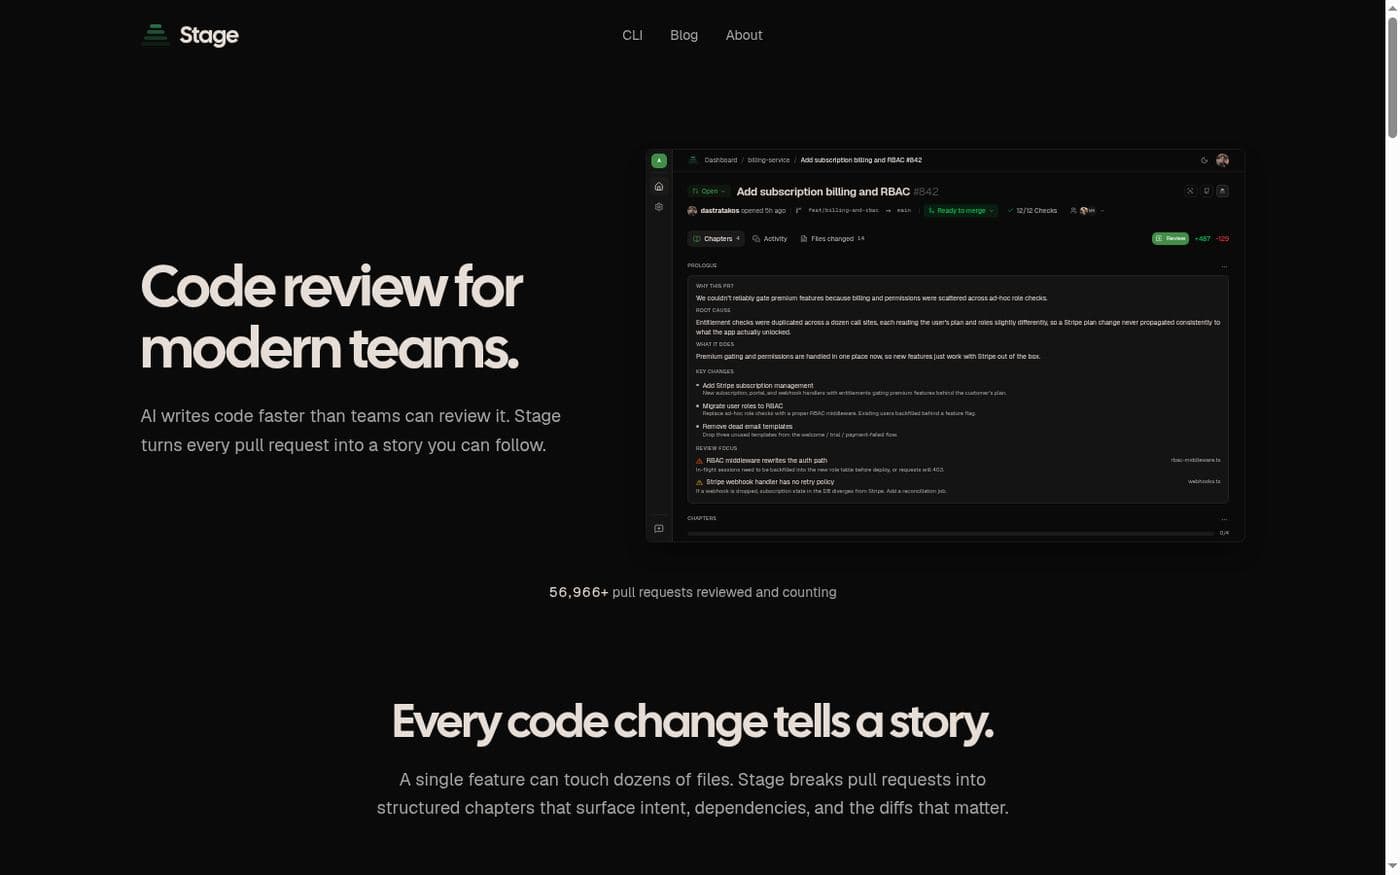Click the scrollbar up arrow

click(x=1392, y=7)
